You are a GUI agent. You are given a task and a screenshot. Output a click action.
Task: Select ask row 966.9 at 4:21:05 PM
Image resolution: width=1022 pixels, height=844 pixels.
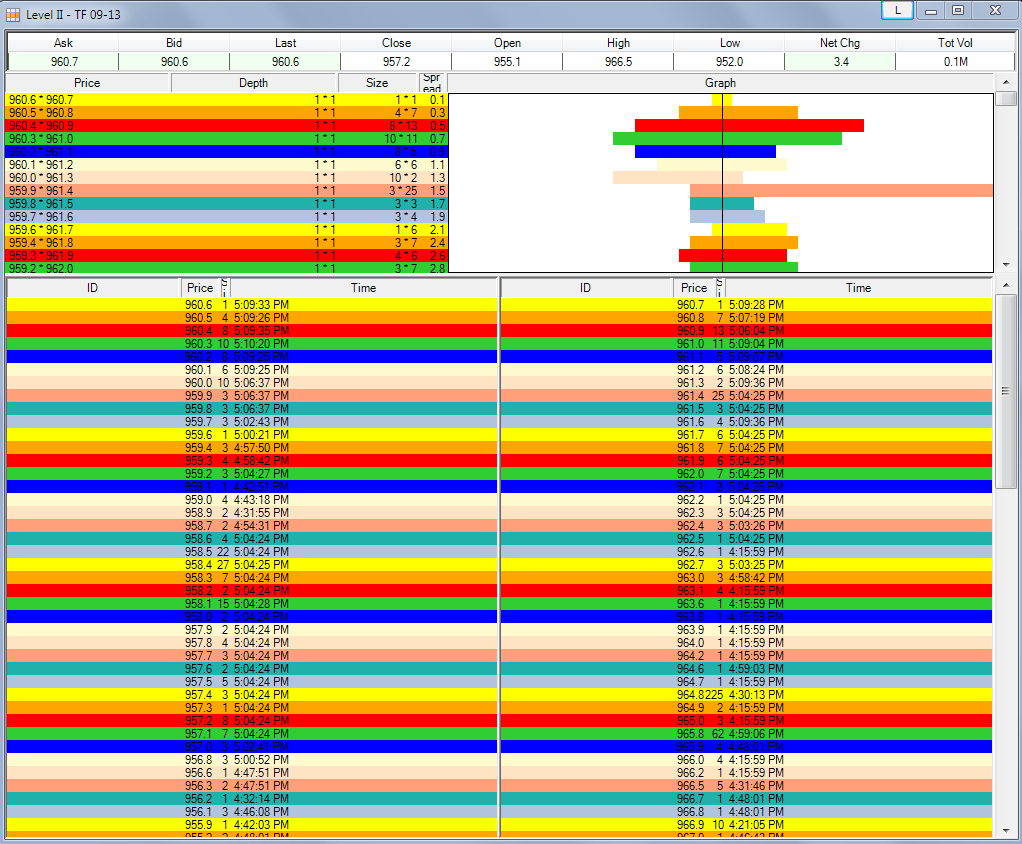coord(746,825)
